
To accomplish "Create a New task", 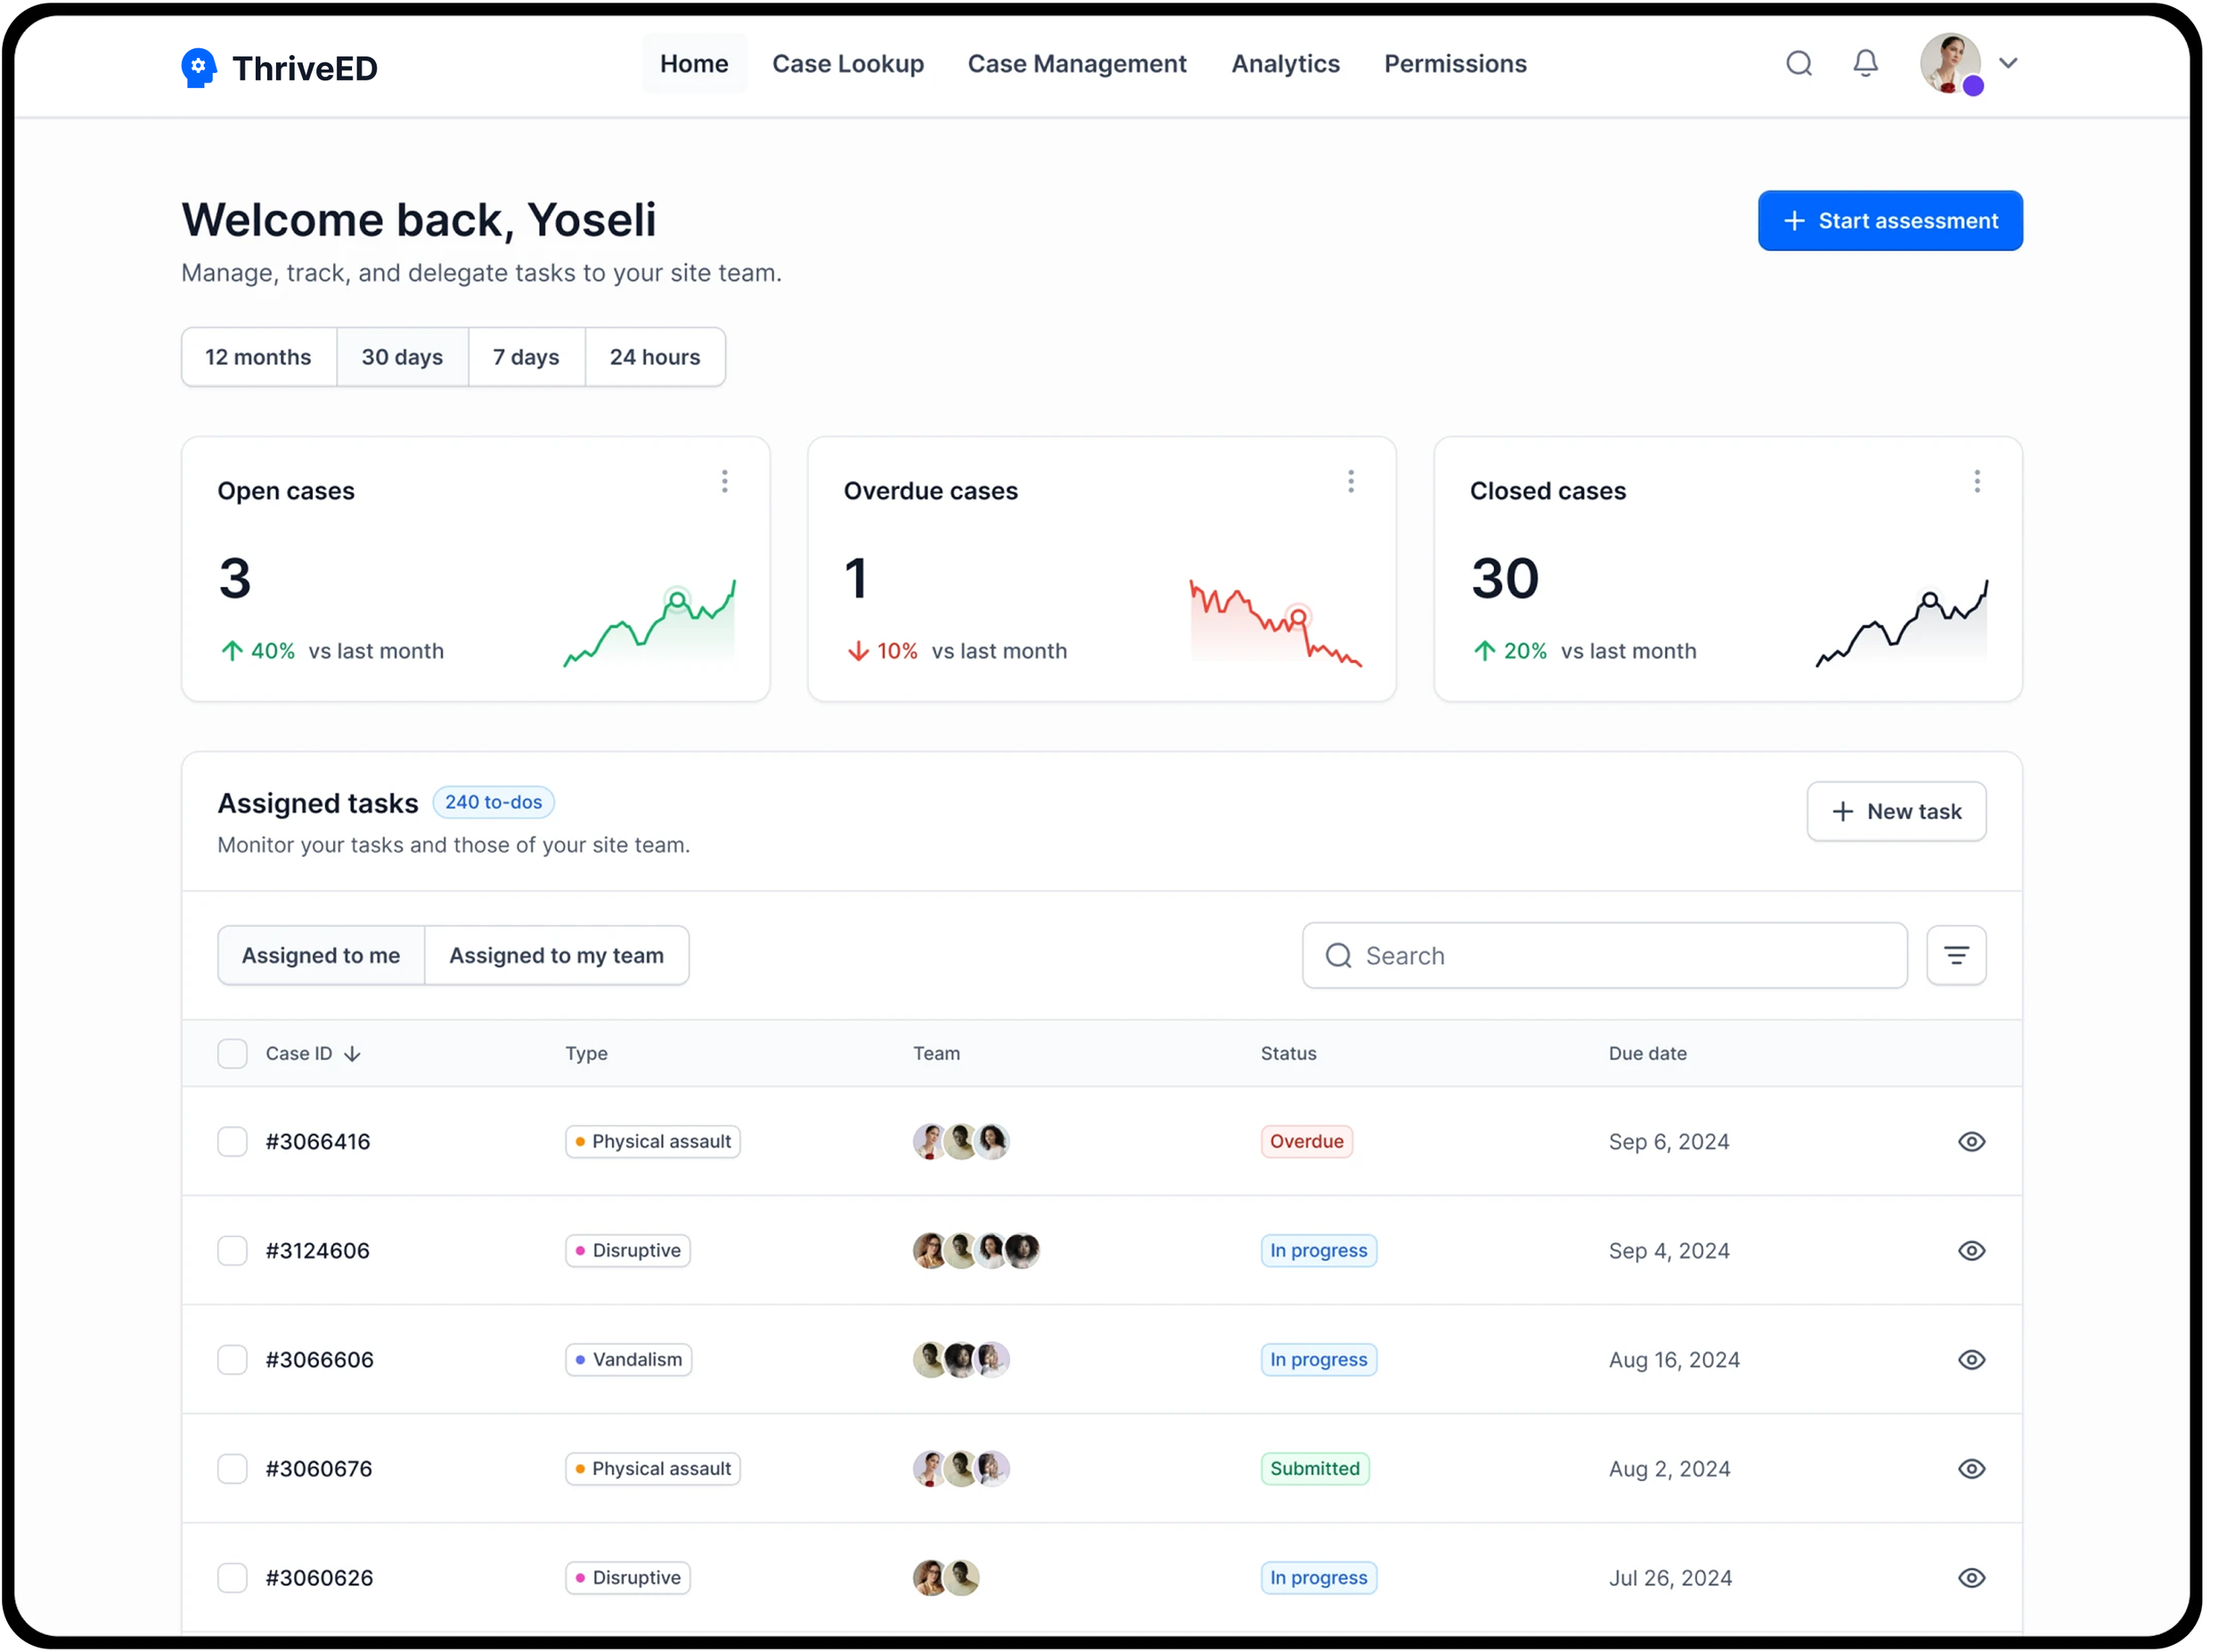I will point(1895,812).
